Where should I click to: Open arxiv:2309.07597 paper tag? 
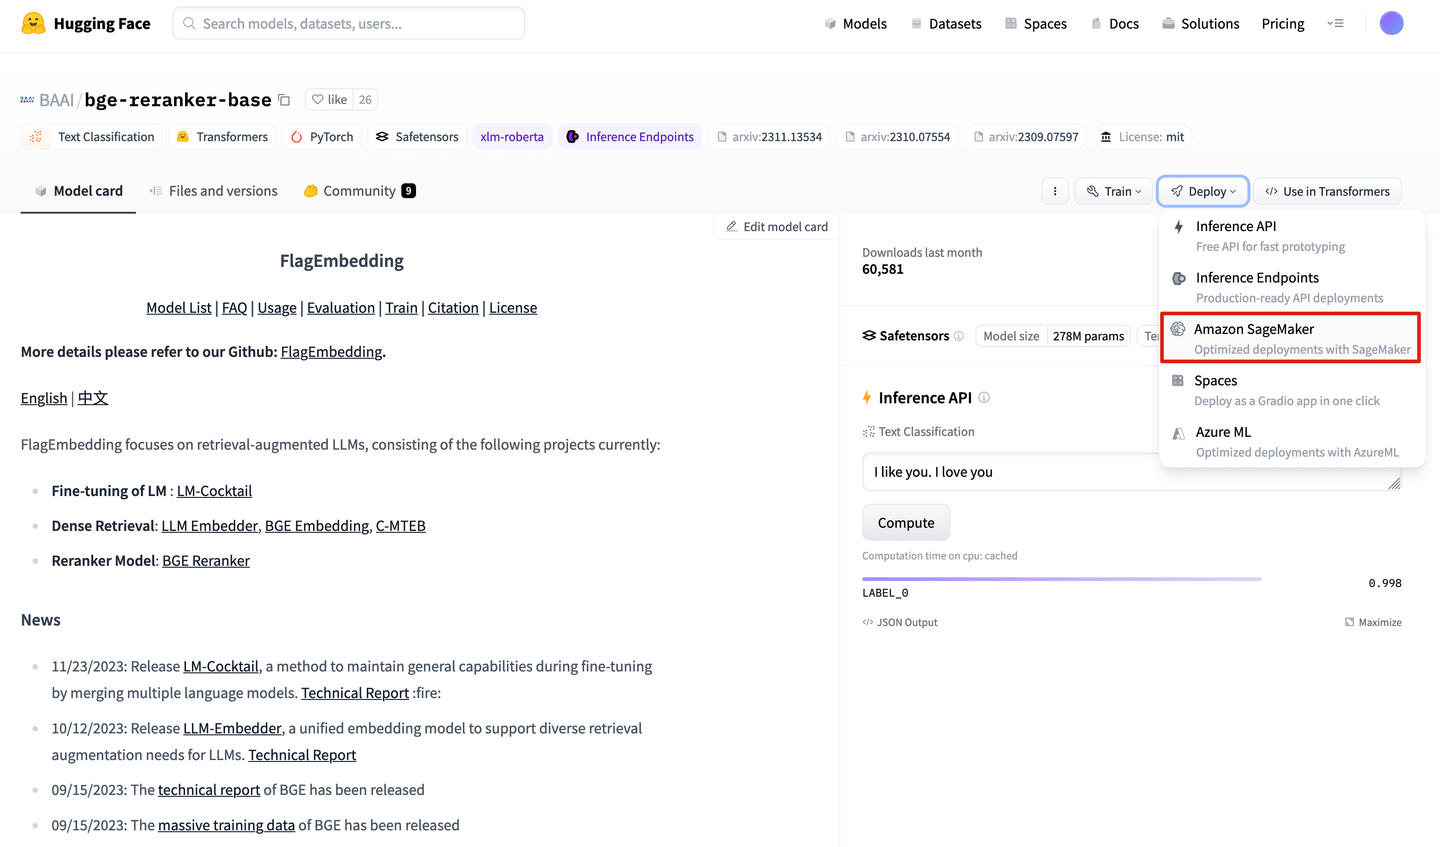1026,137
